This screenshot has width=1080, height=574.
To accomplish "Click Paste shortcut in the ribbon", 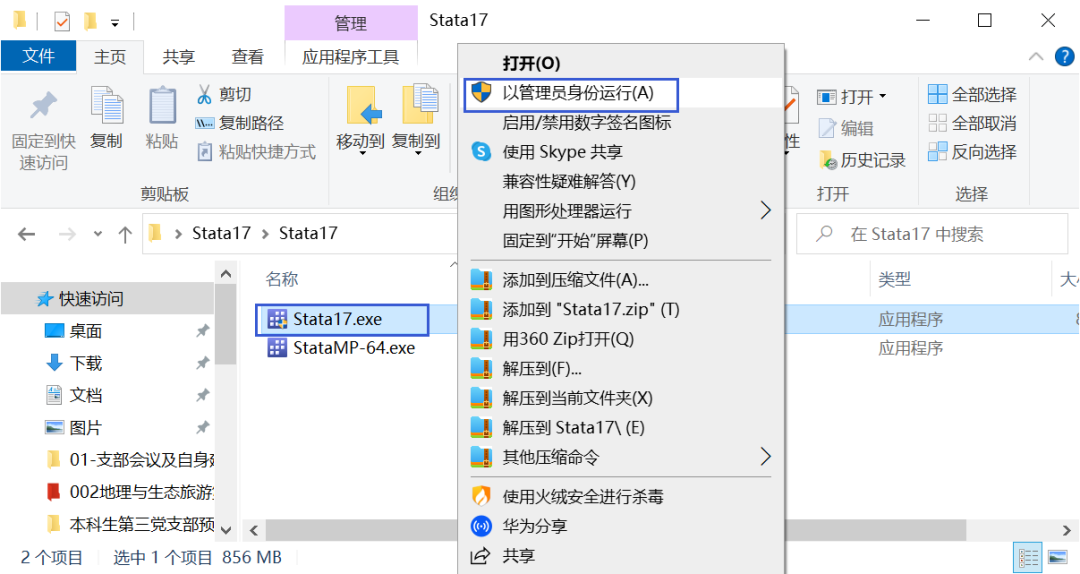I will point(256,152).
